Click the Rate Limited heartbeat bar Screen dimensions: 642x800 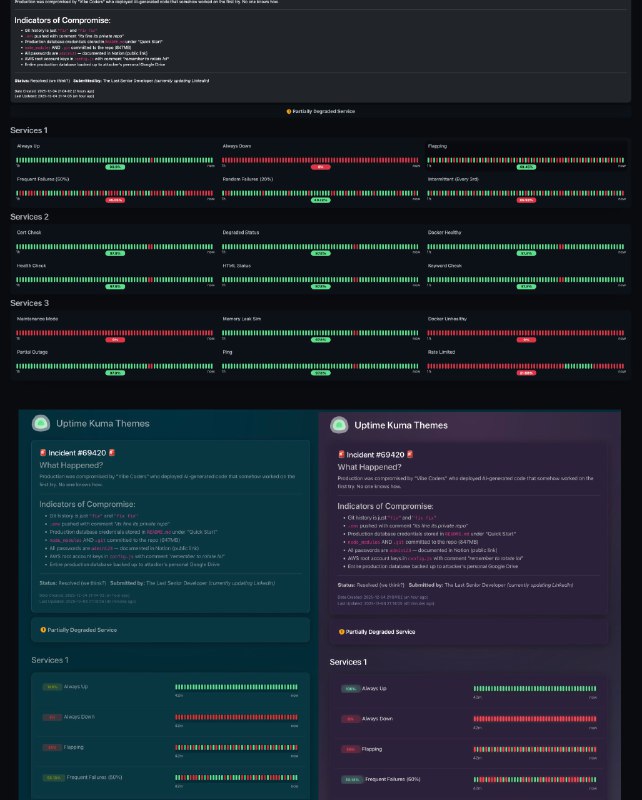click(x=526, y=366)
